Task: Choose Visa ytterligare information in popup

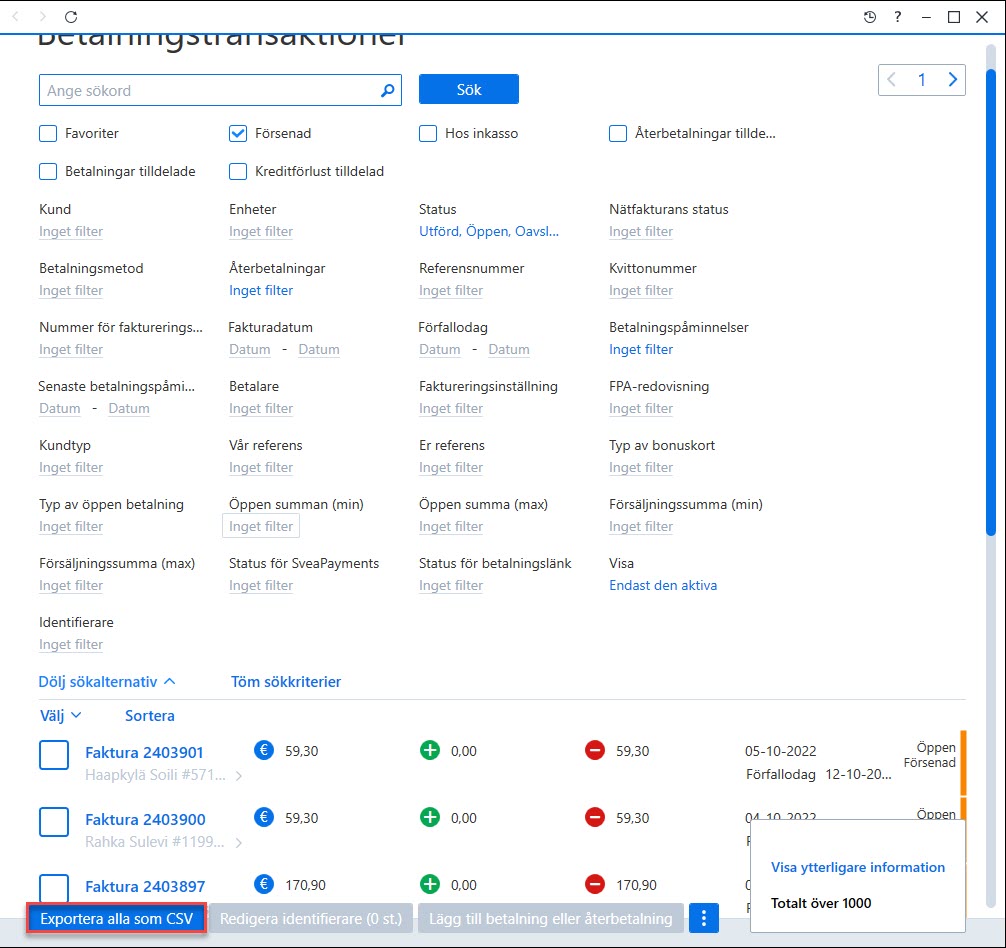Action: 858,867
